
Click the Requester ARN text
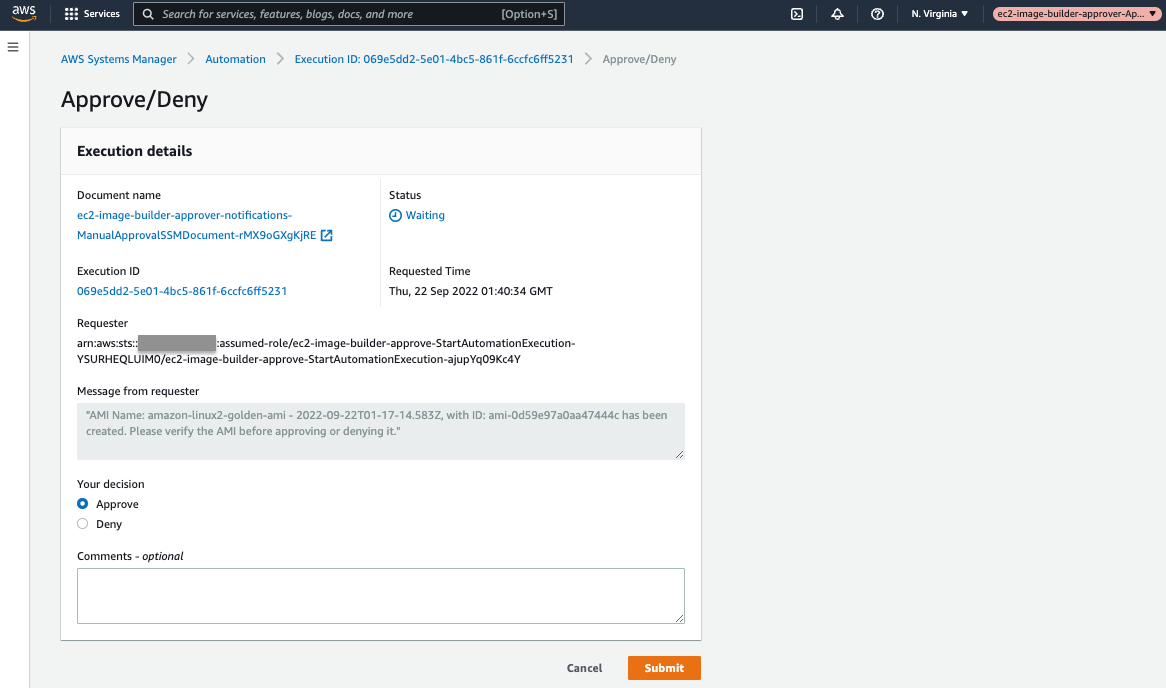326,351
